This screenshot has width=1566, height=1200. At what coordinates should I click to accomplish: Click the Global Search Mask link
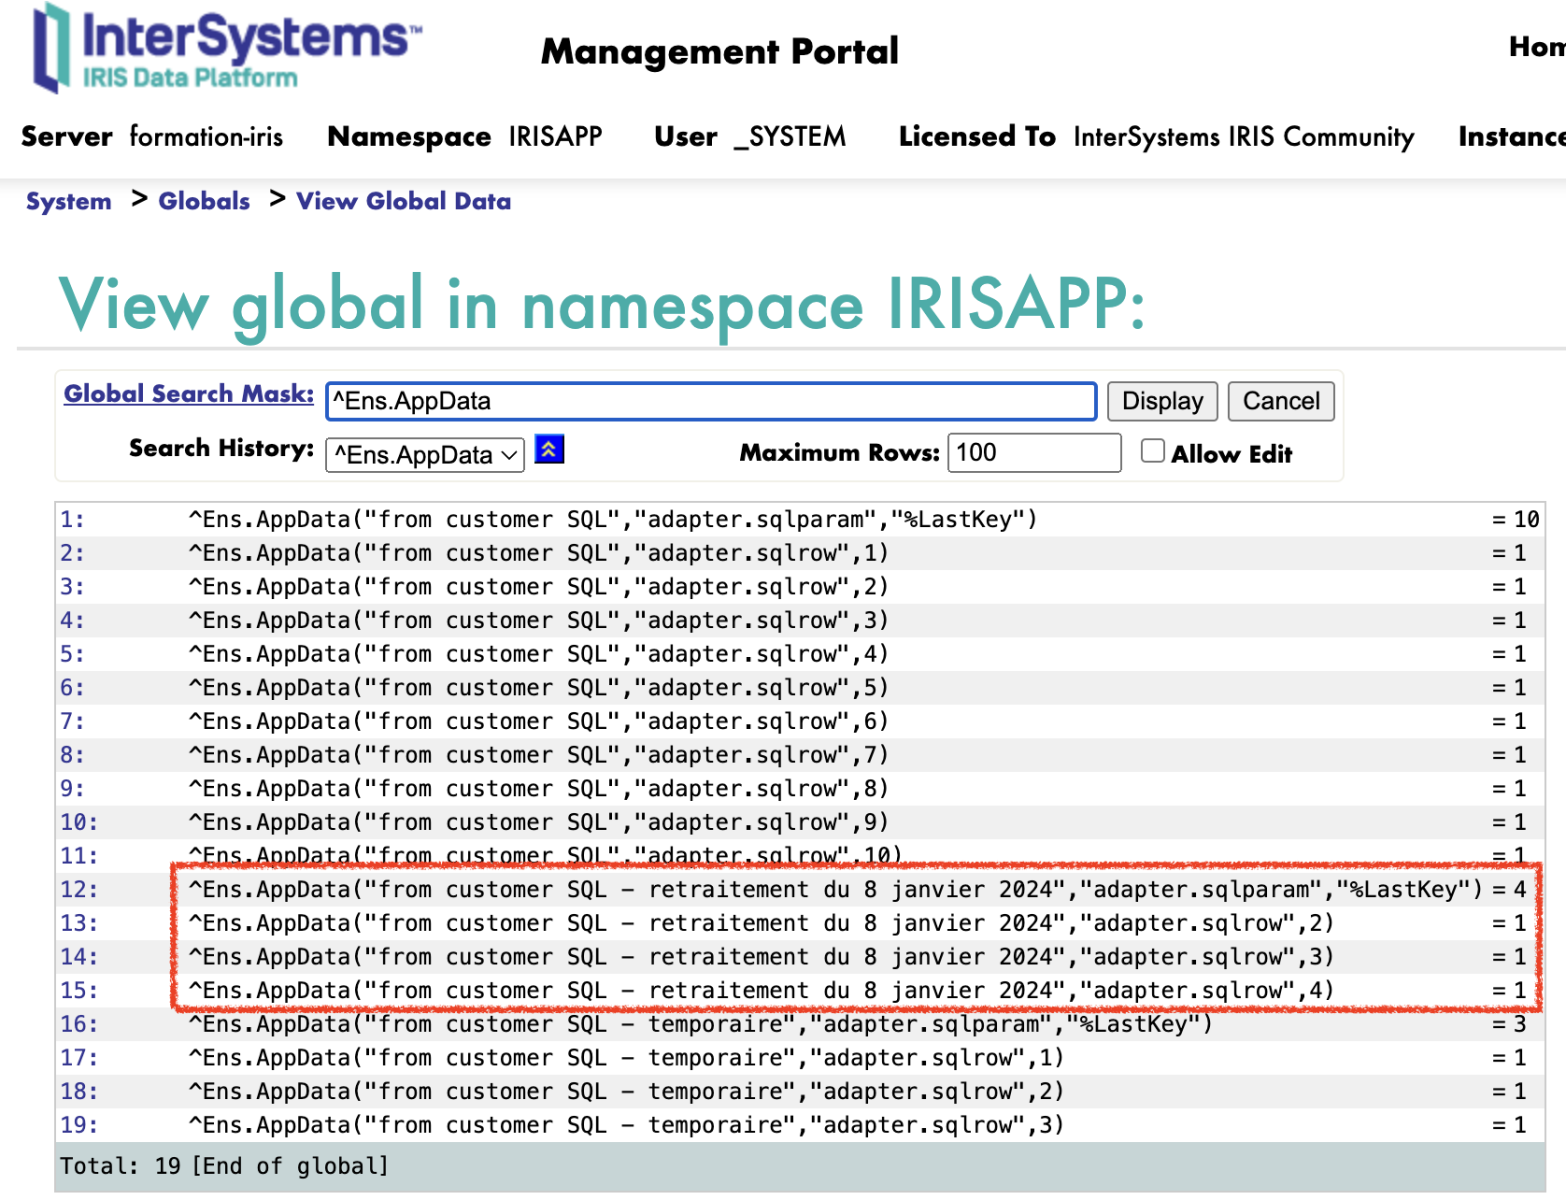coord(188,394)
